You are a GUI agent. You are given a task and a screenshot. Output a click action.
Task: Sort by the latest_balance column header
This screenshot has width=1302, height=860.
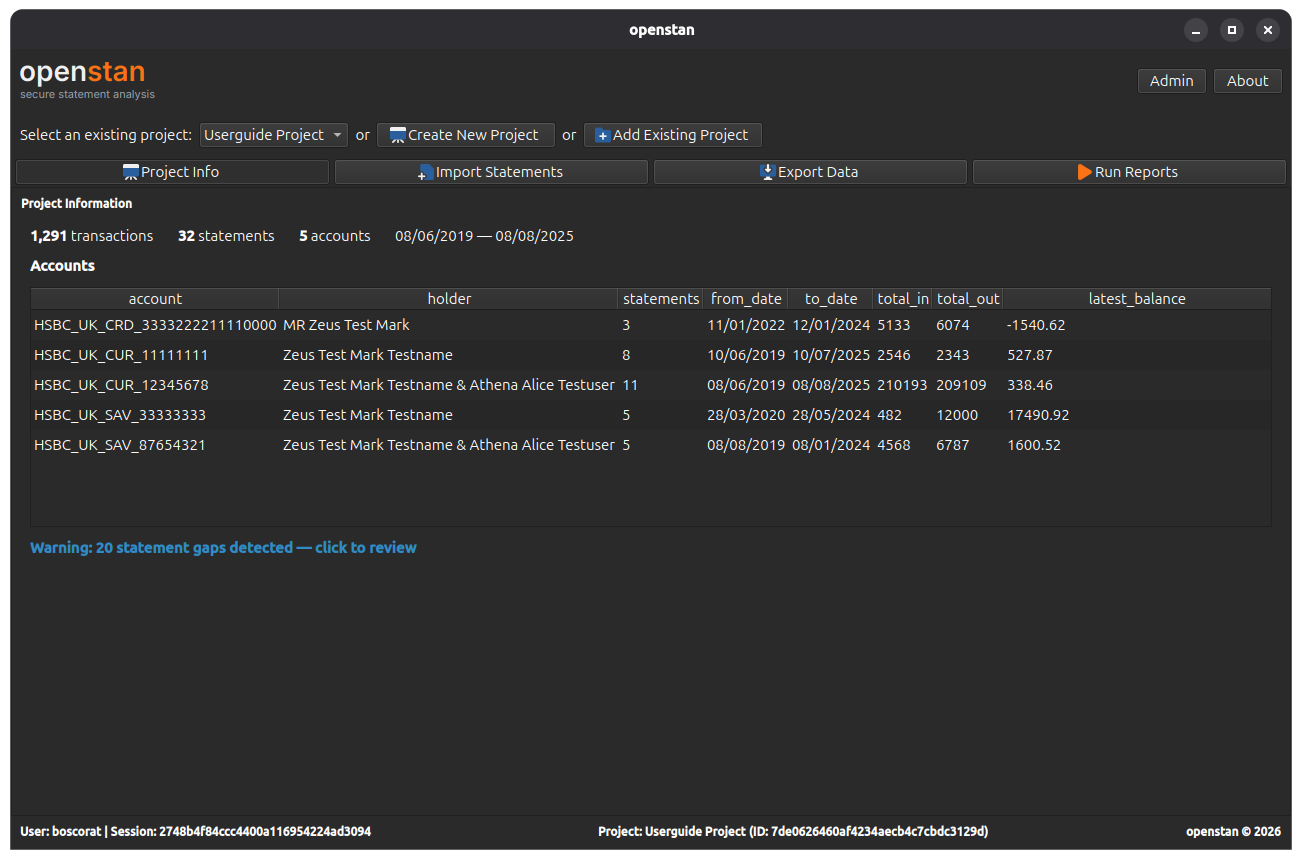point(1137,299)
